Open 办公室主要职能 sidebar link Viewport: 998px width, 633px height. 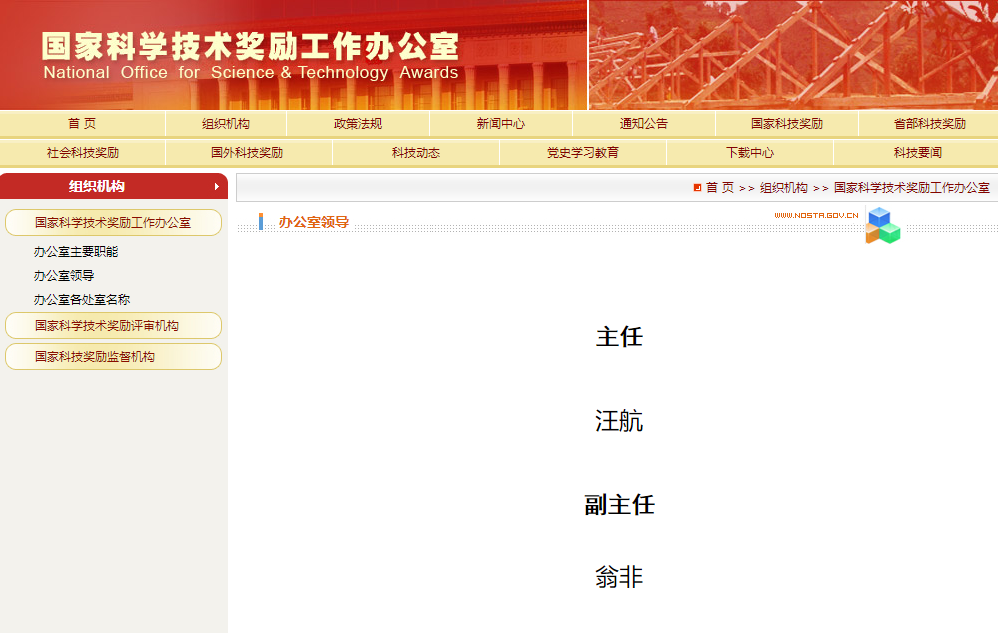click(x=76, y=252)
